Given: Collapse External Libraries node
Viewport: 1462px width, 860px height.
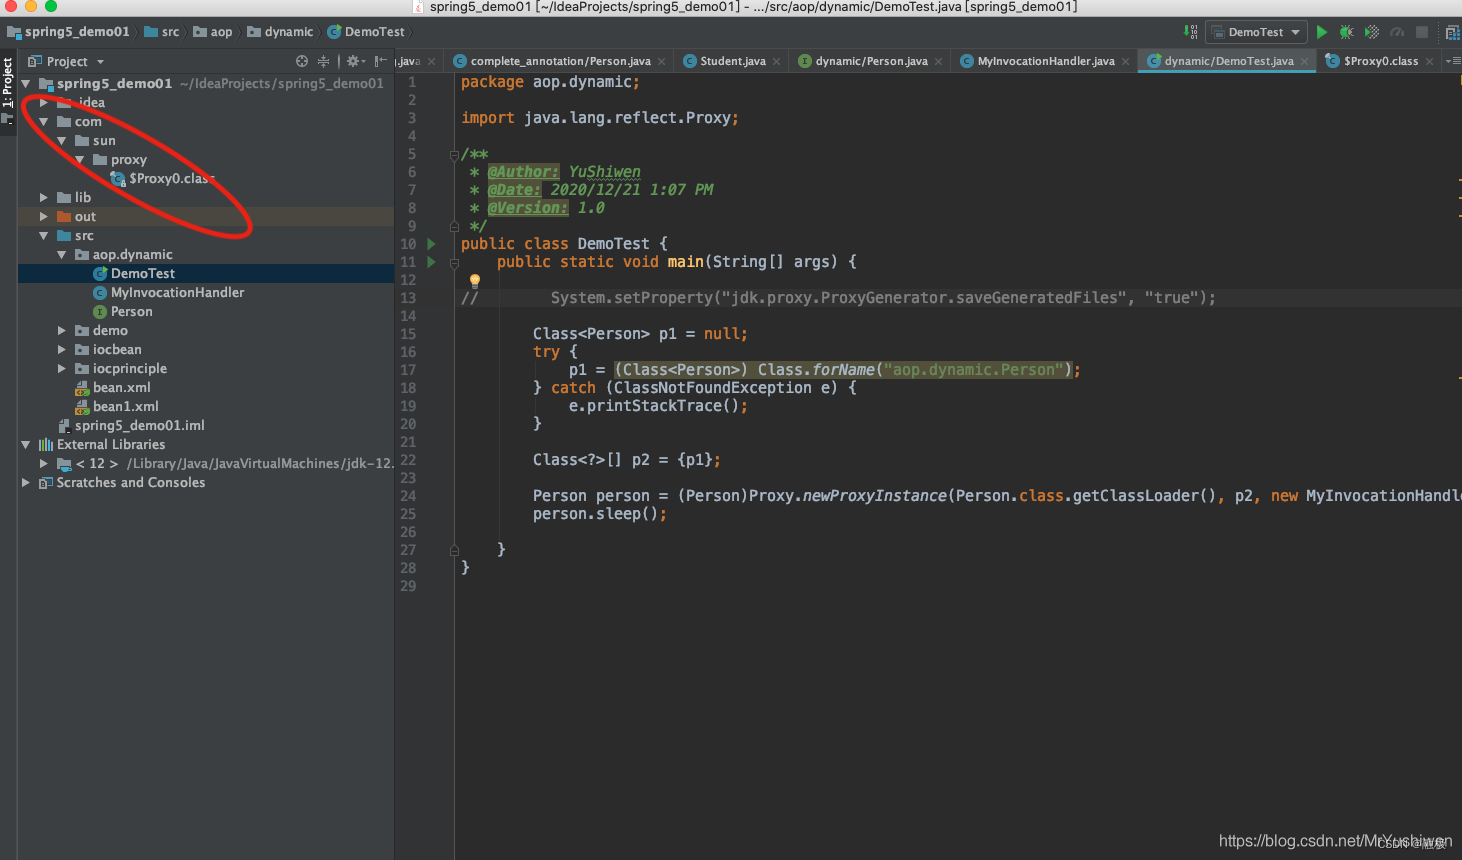Looking at the screenshot, I should [x=26, y=445].
